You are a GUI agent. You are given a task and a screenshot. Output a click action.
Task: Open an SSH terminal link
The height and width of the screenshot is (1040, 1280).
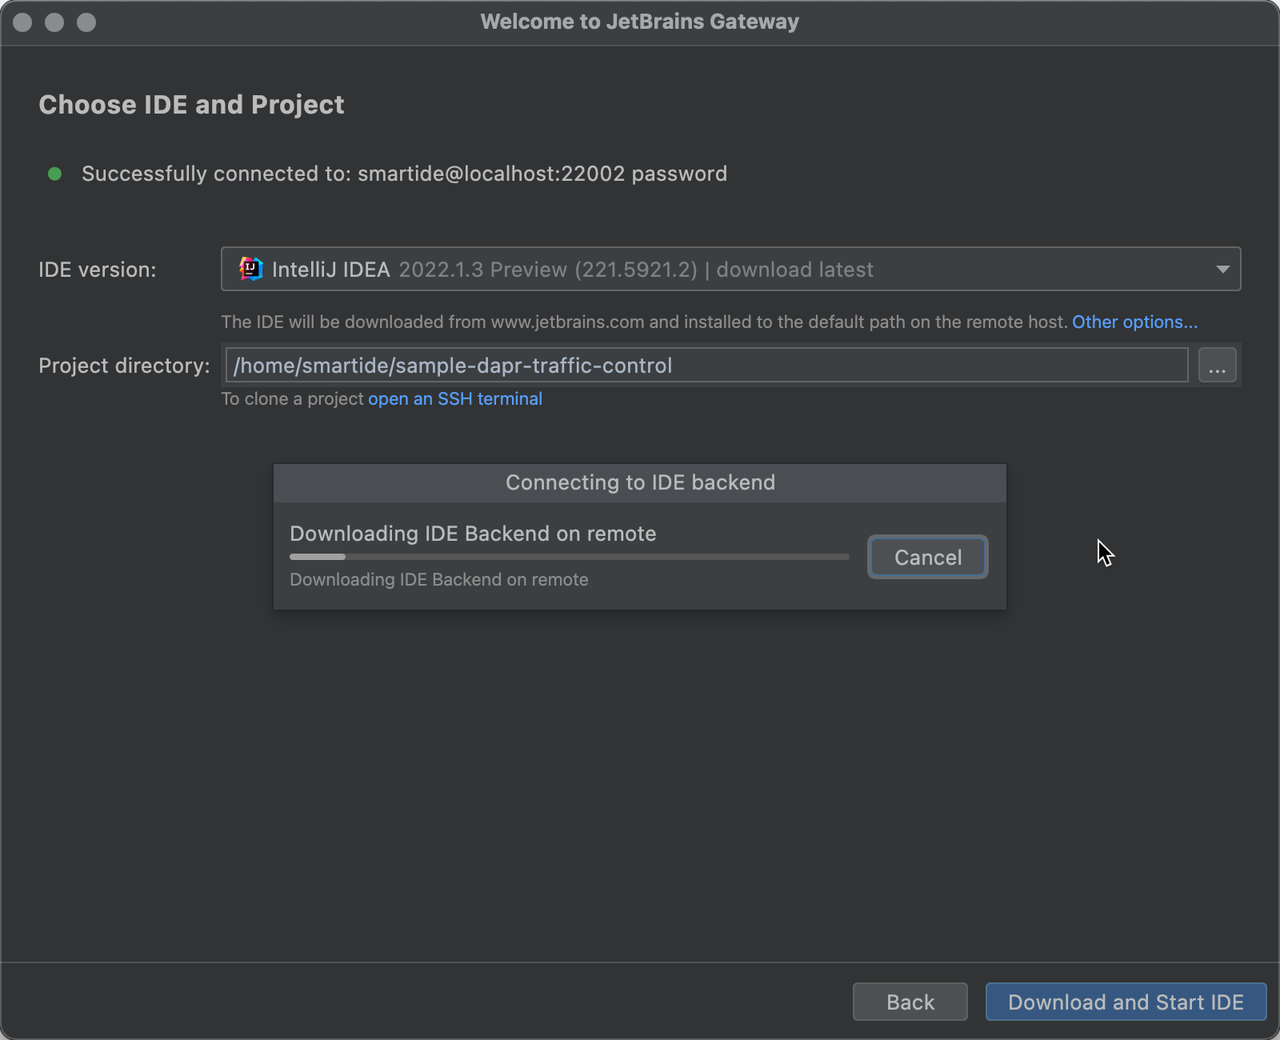coord(455,398)
